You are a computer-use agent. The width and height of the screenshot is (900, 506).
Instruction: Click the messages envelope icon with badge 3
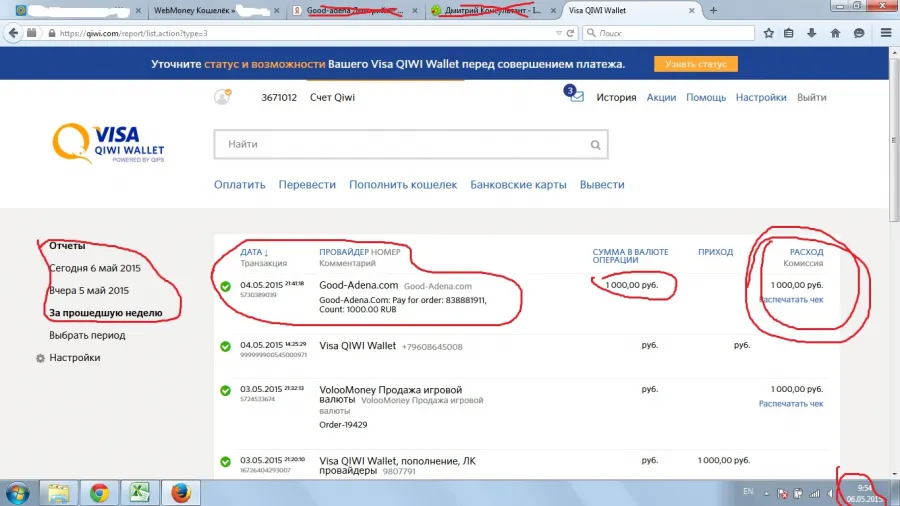tap(576, 95)
